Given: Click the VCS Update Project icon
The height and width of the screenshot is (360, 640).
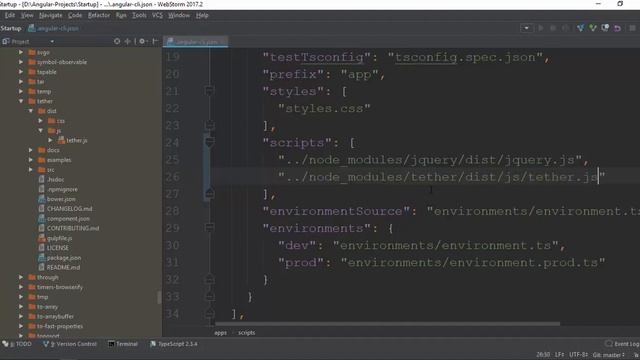Looking at the screenshot, I should tap(580, 28).
